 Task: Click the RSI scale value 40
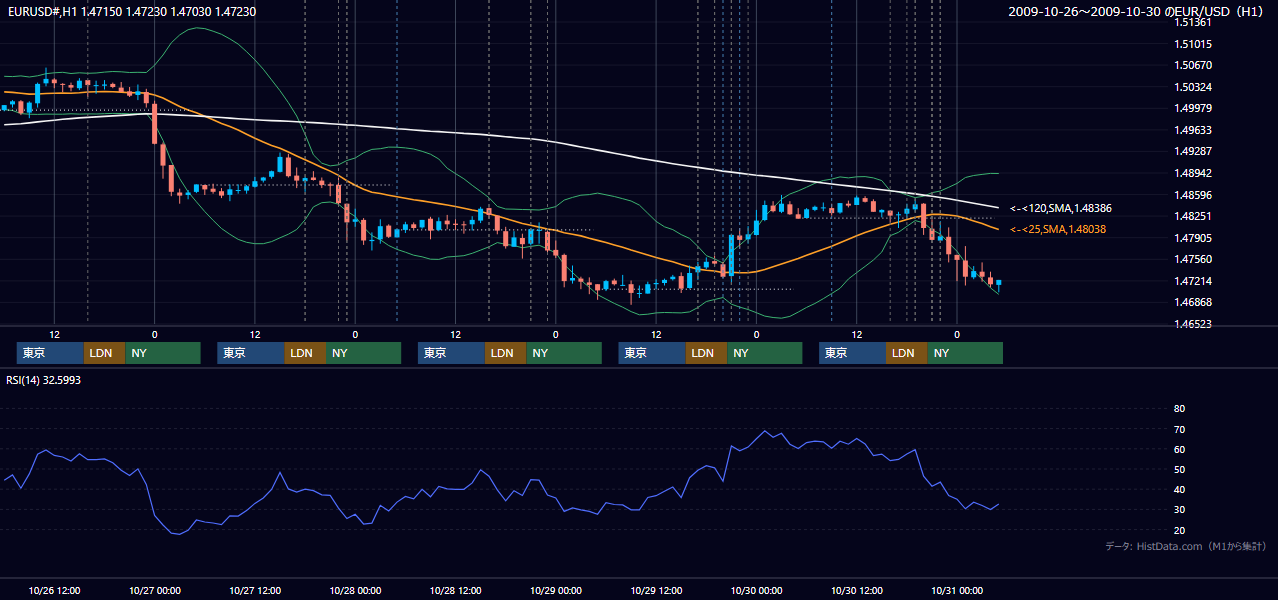pos(1179,489)
